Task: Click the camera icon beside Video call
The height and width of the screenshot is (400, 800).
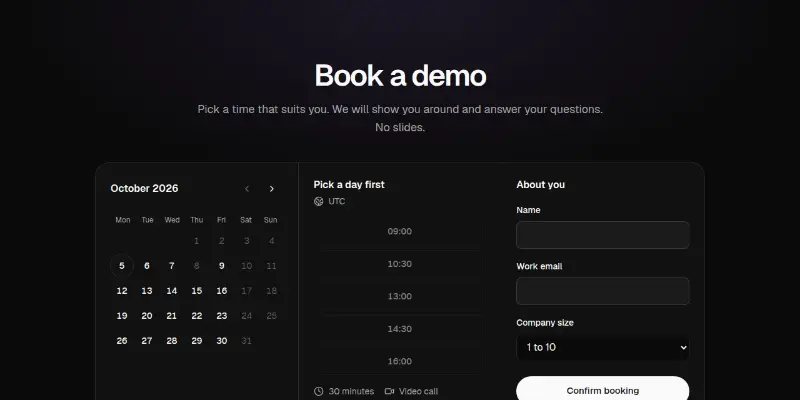Action: tap(389, 391)
